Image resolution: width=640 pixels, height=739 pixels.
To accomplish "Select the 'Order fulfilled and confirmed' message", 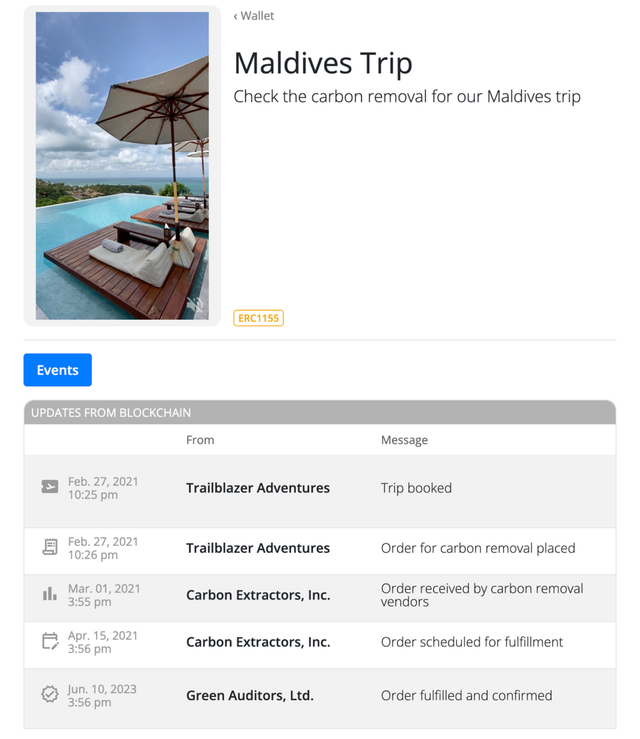I will click(x=466, y=695).
